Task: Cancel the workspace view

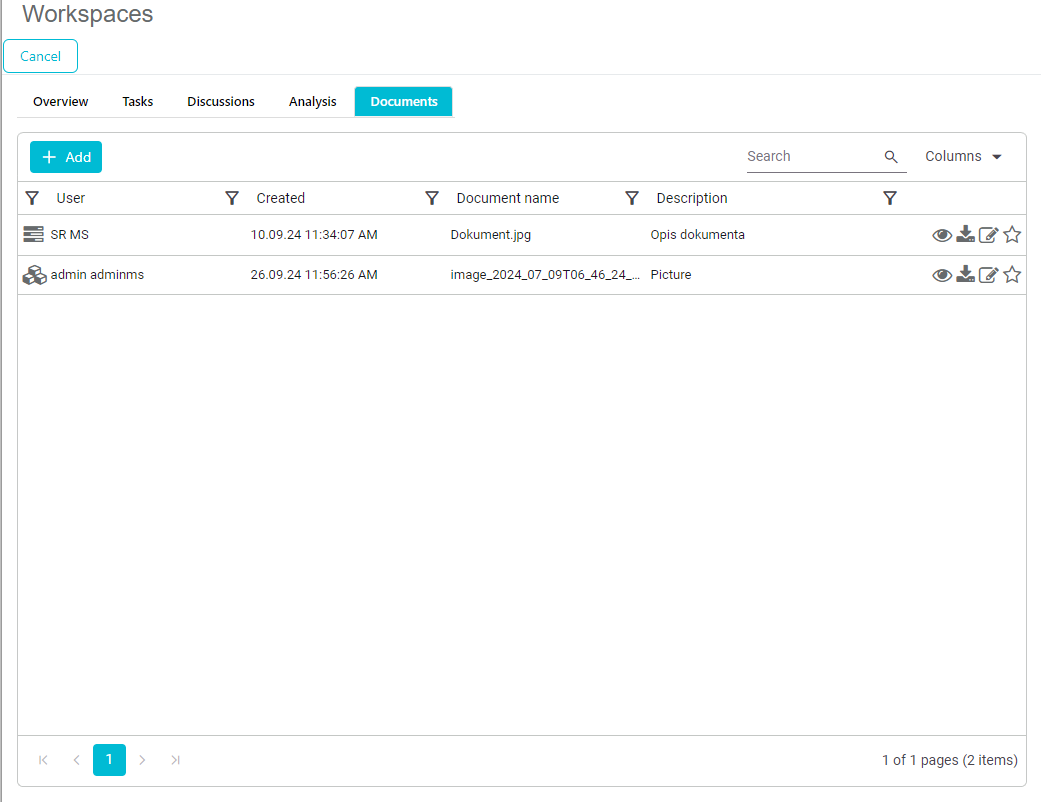Action: (x=41, y=57)
